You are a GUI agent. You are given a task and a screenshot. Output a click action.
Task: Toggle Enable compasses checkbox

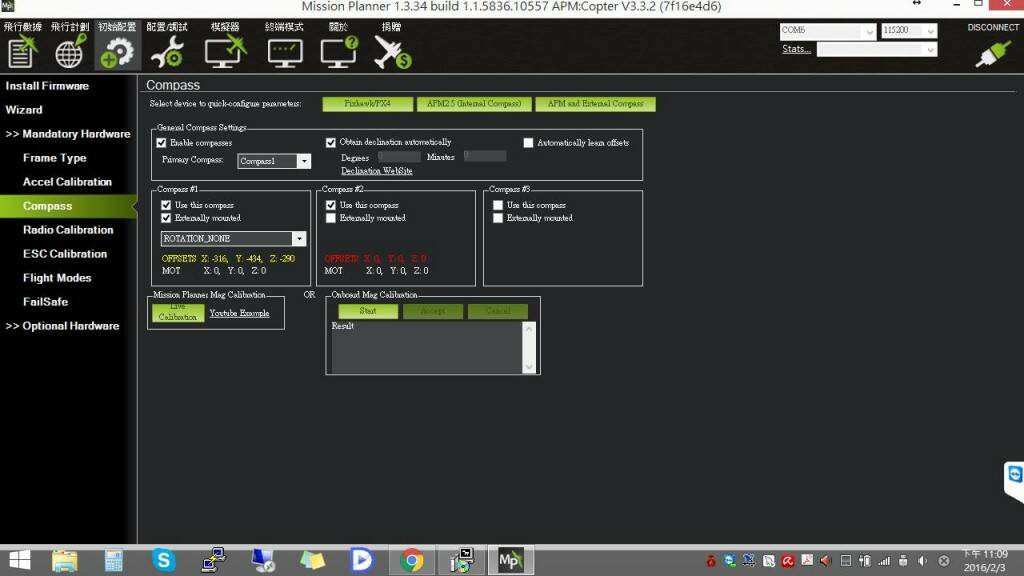pyautogui.click(x=161, y=142)
